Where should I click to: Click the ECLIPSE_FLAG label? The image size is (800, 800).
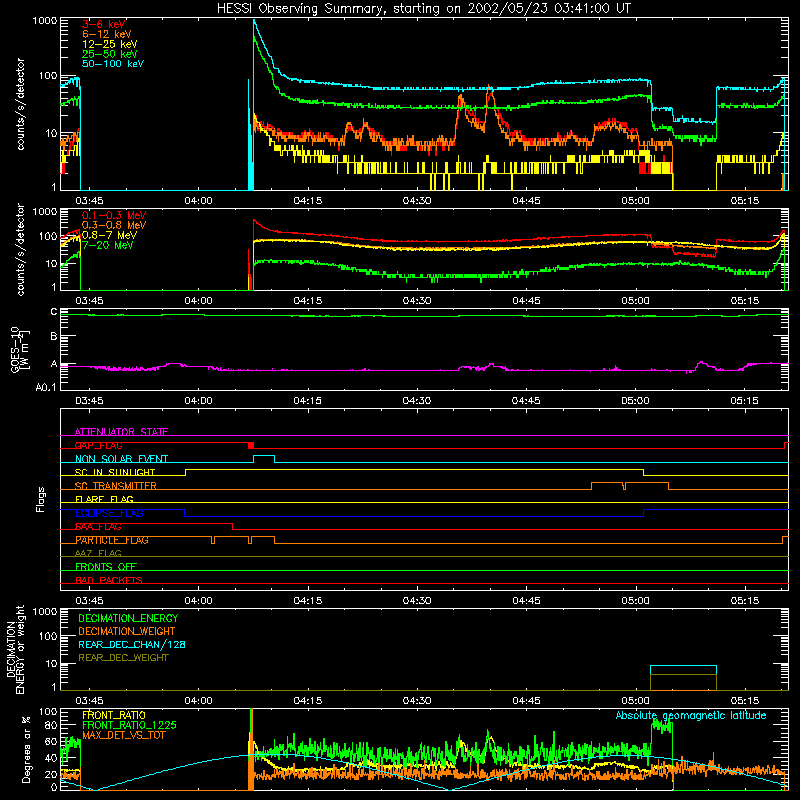109,513
